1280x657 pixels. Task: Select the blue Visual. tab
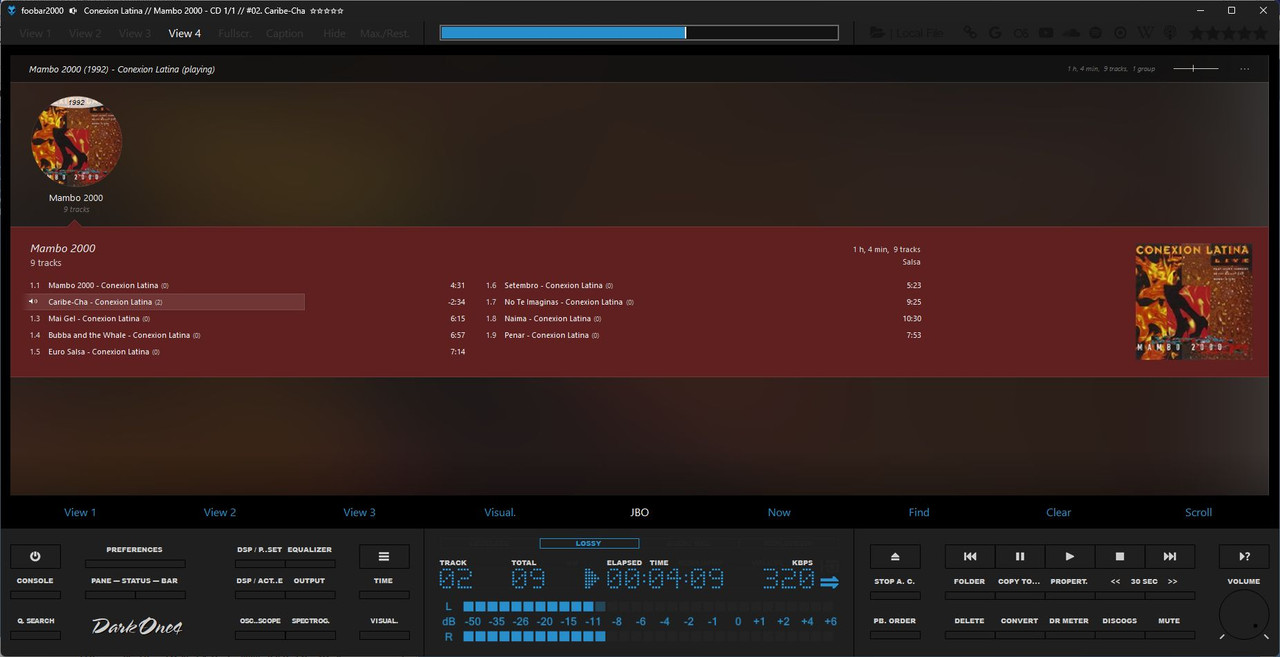tap(500, 512)
